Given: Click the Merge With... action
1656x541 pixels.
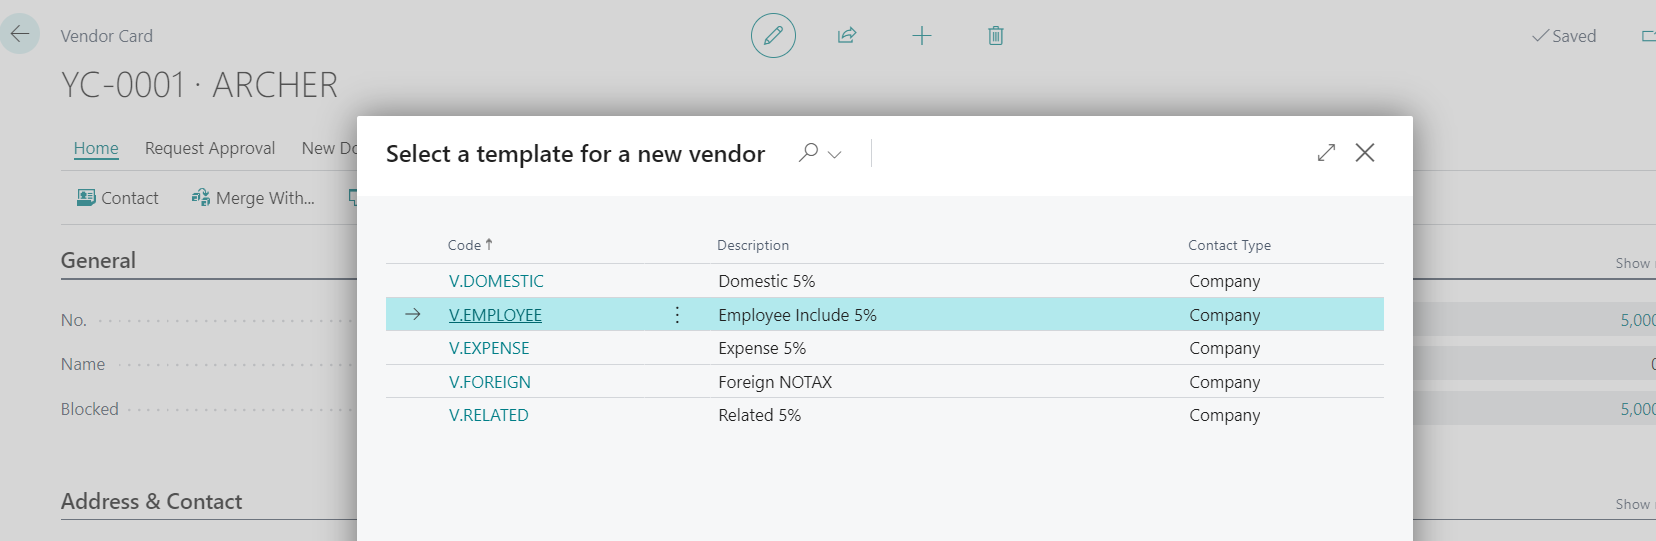Looking at the screenshot, I should click(253, 198).
